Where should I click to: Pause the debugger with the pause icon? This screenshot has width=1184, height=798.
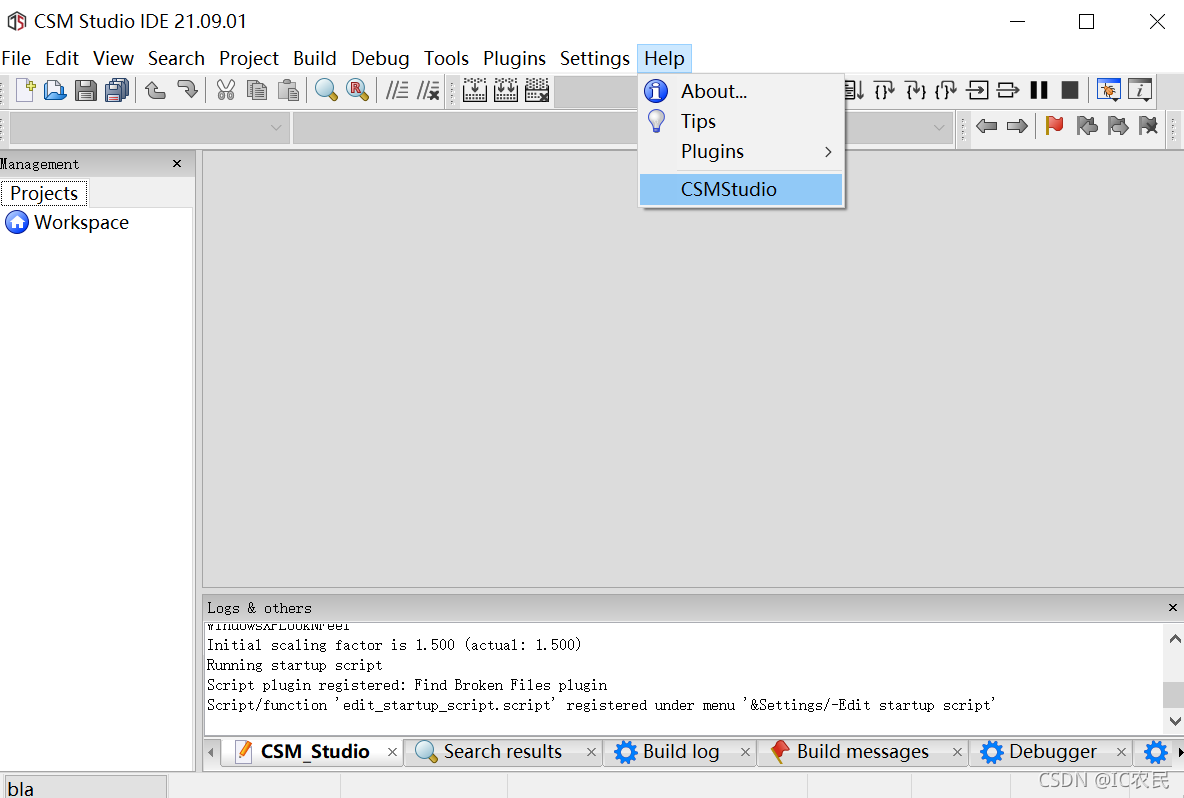[x=1039, y=90]
